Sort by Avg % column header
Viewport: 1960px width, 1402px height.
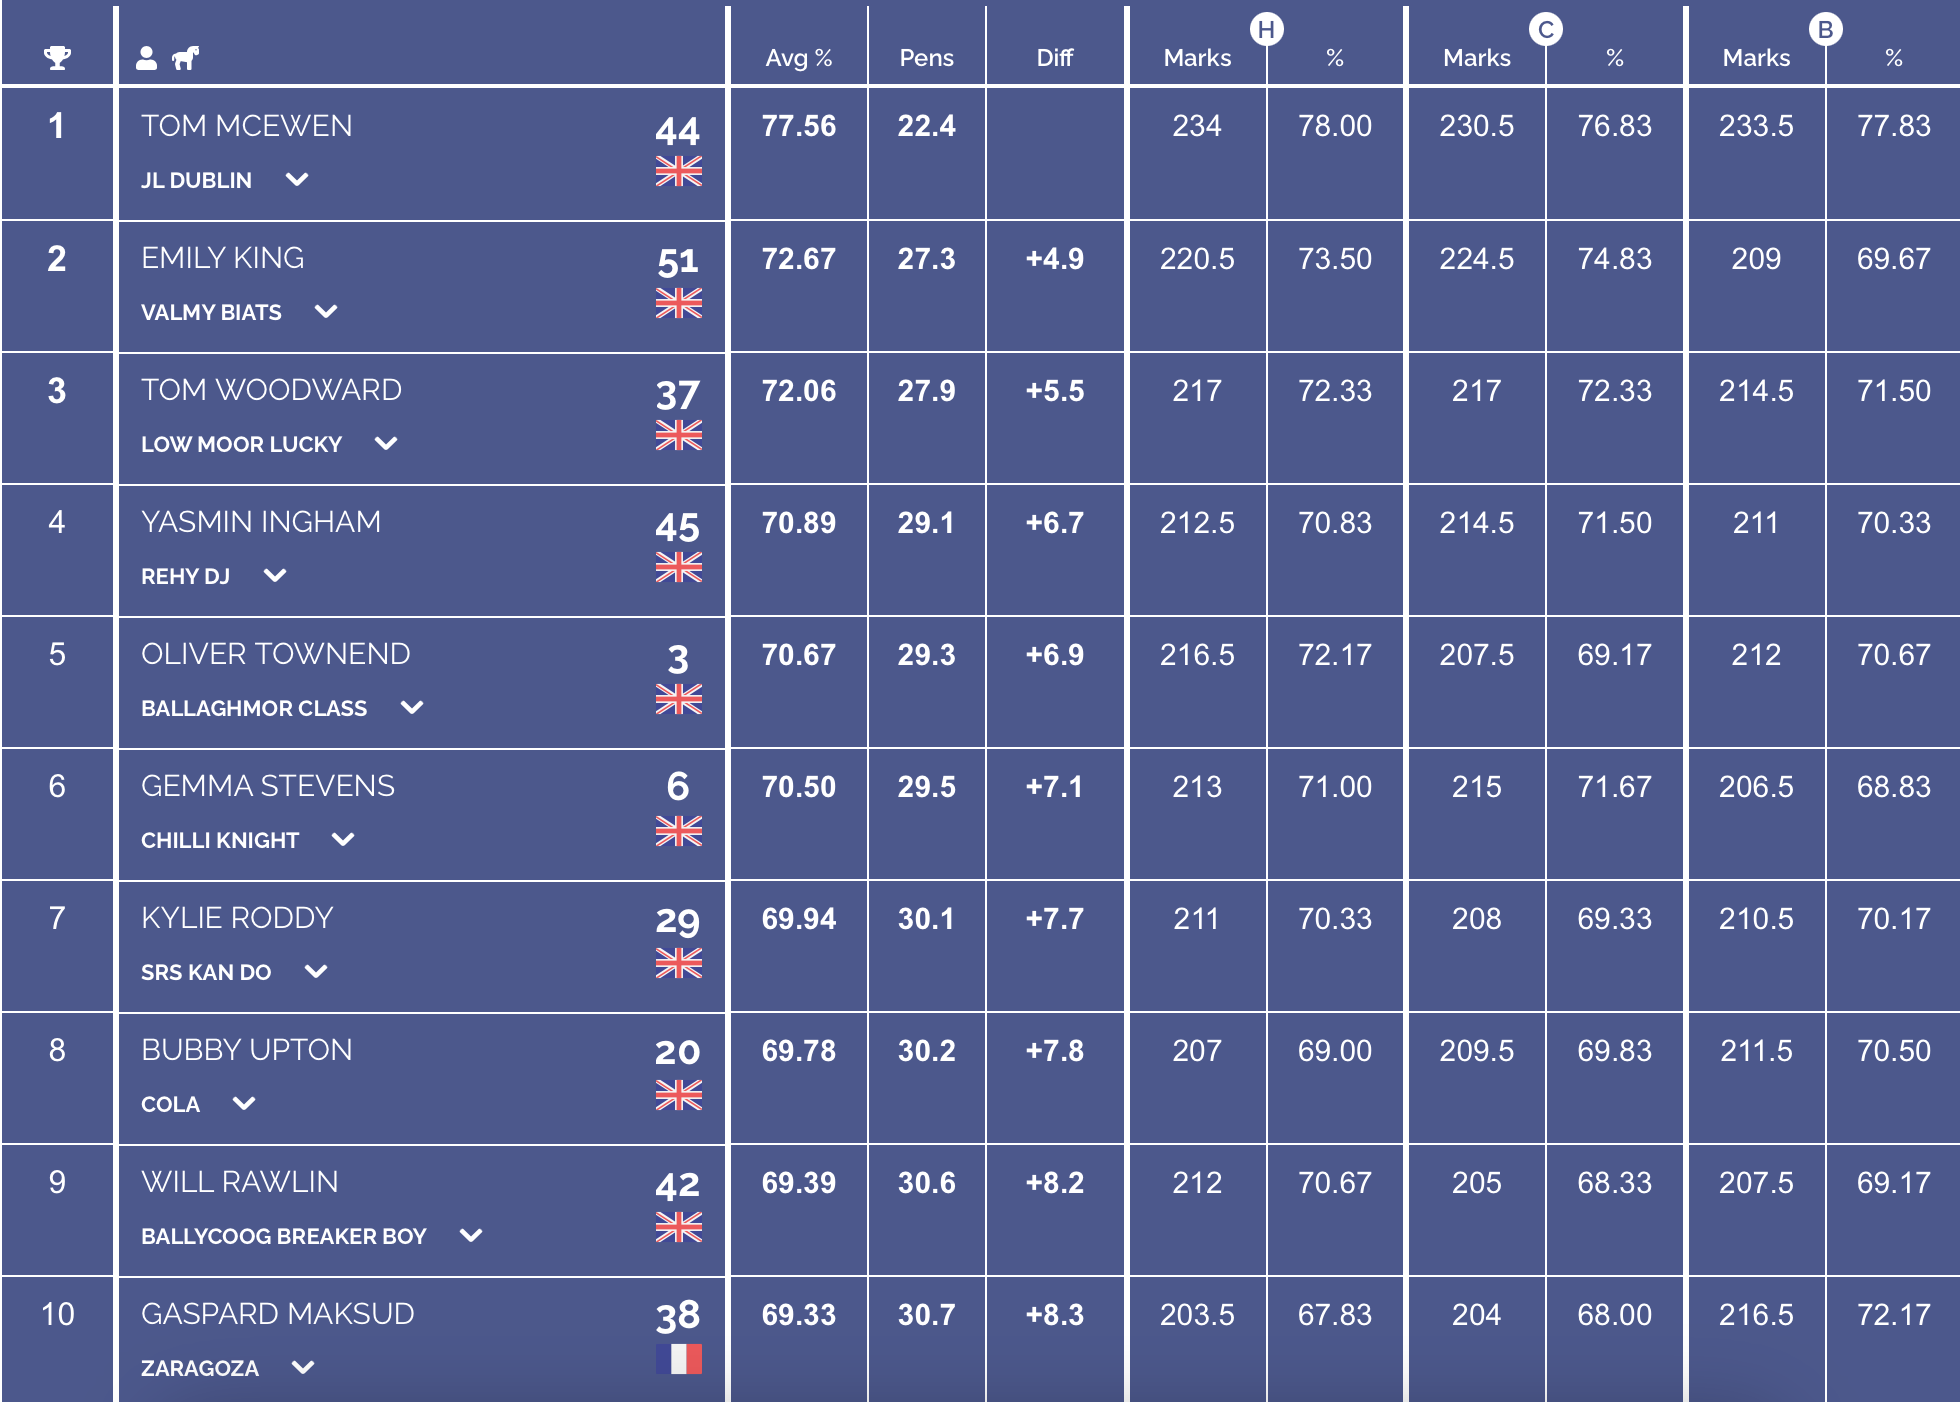pos(799,58)
